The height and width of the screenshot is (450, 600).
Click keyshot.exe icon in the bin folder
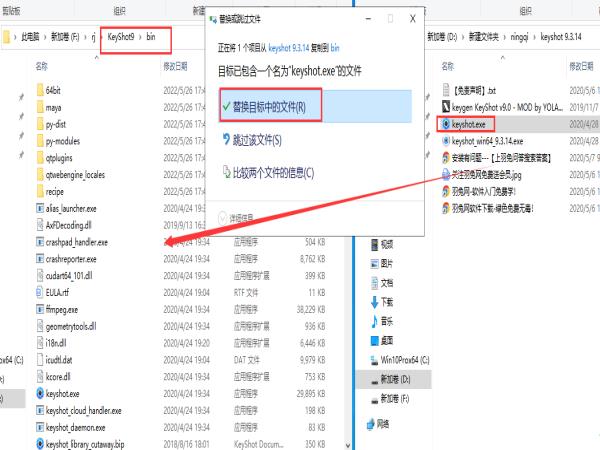tap(40, 393)
